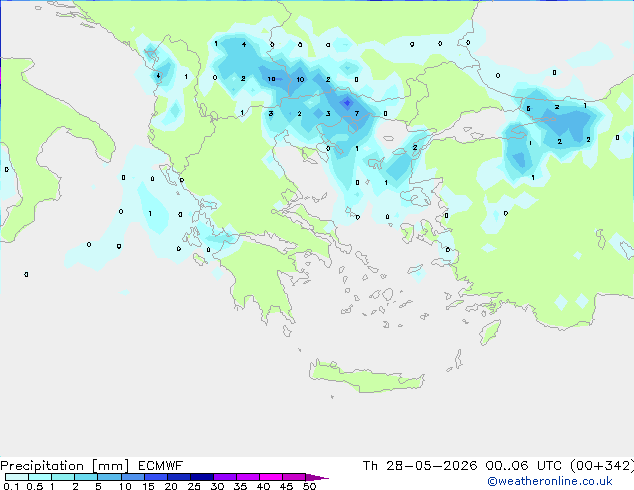634x490 pixels.
Task: Click the '15' legend scale label
Action: (x=148, y=486)
